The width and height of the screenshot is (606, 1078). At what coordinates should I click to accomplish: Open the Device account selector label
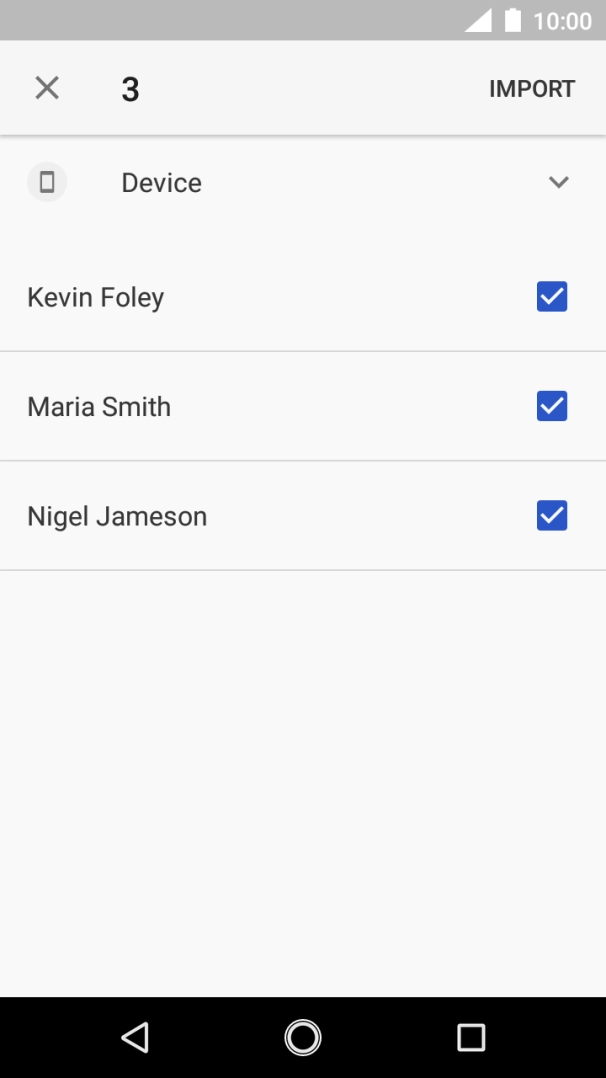[162, 183]
